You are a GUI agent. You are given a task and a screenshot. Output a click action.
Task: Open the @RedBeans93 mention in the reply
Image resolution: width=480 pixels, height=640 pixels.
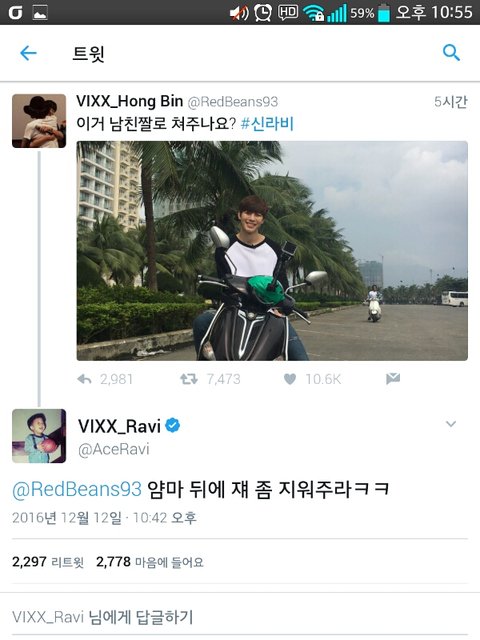click(77, 489)
